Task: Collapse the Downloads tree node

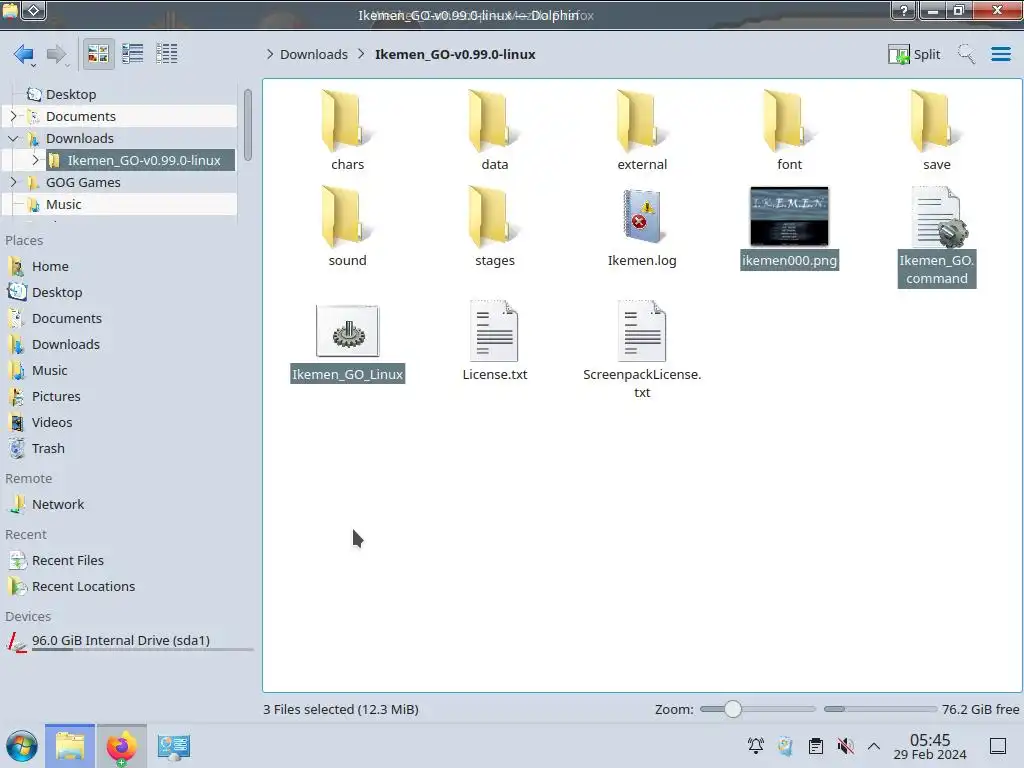Action: [x=13, y=138]
